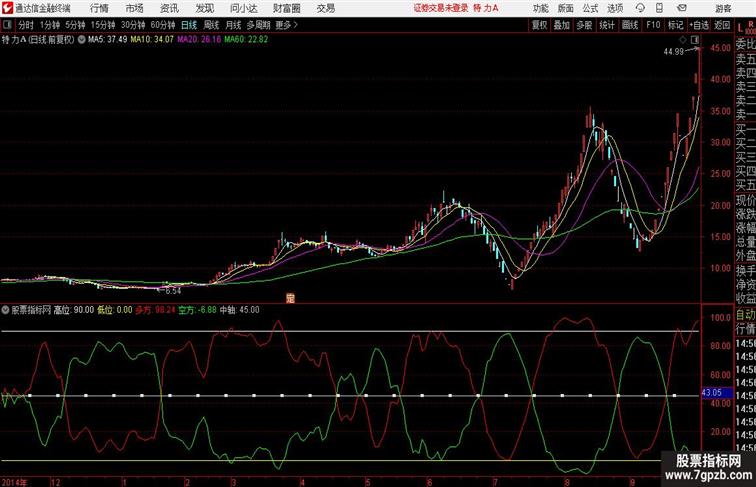Click the MA60: 22.82 label

point(246,40)
